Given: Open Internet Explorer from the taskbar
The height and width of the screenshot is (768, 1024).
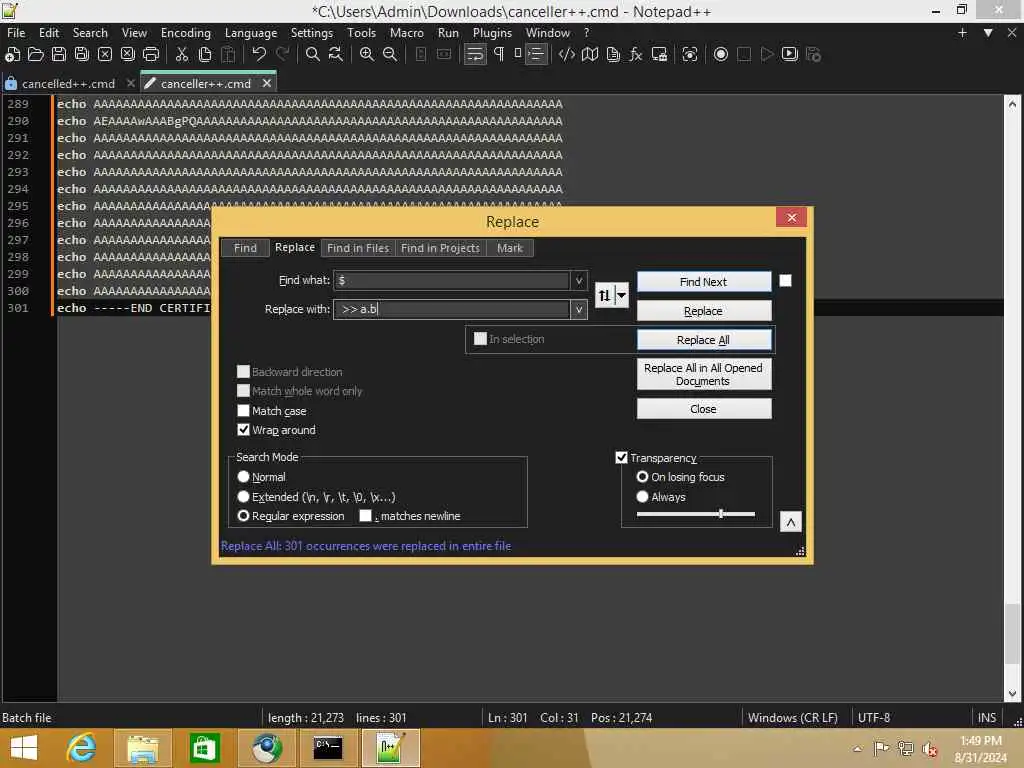Looking at the screenshot, I should [x=82, y=748].
